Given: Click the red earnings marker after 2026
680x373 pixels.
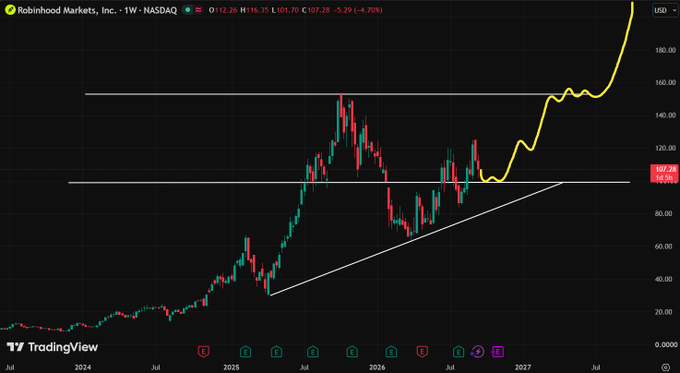Looking at the screenshot, I should tap(422, 351).
